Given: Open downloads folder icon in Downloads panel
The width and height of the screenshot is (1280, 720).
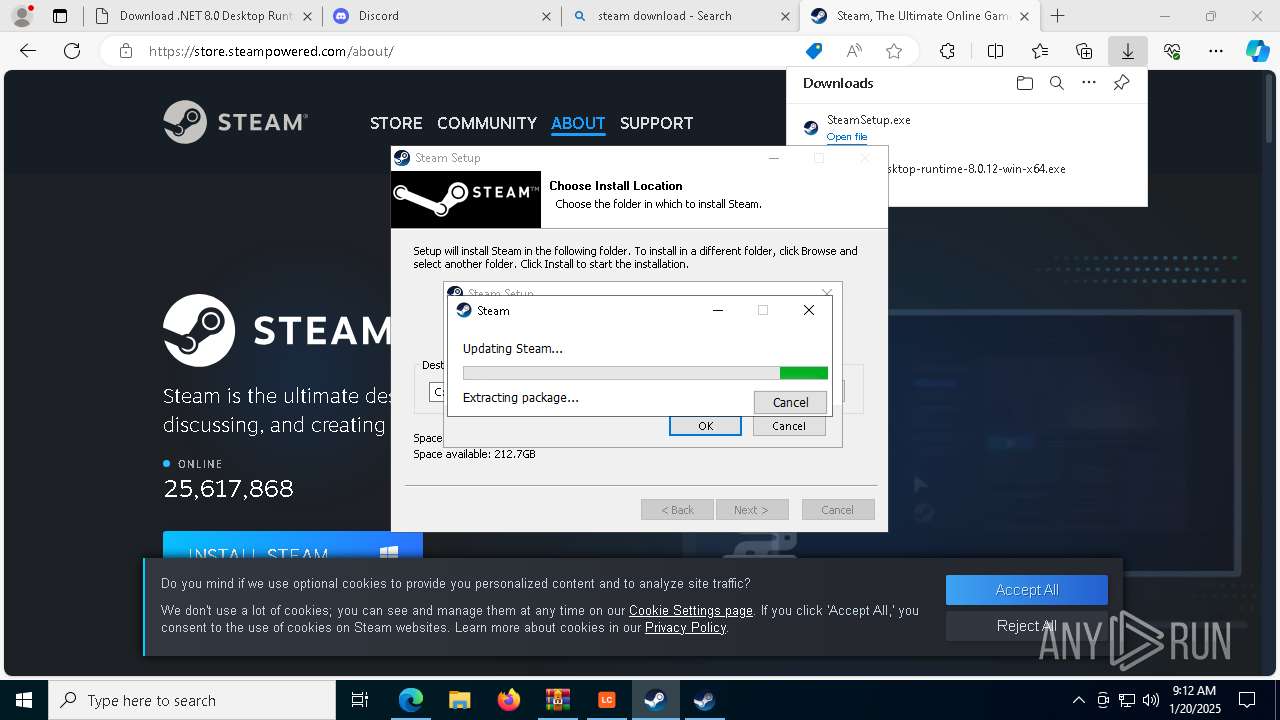Looking at the screenshot, I should (x=1024, y=83).
